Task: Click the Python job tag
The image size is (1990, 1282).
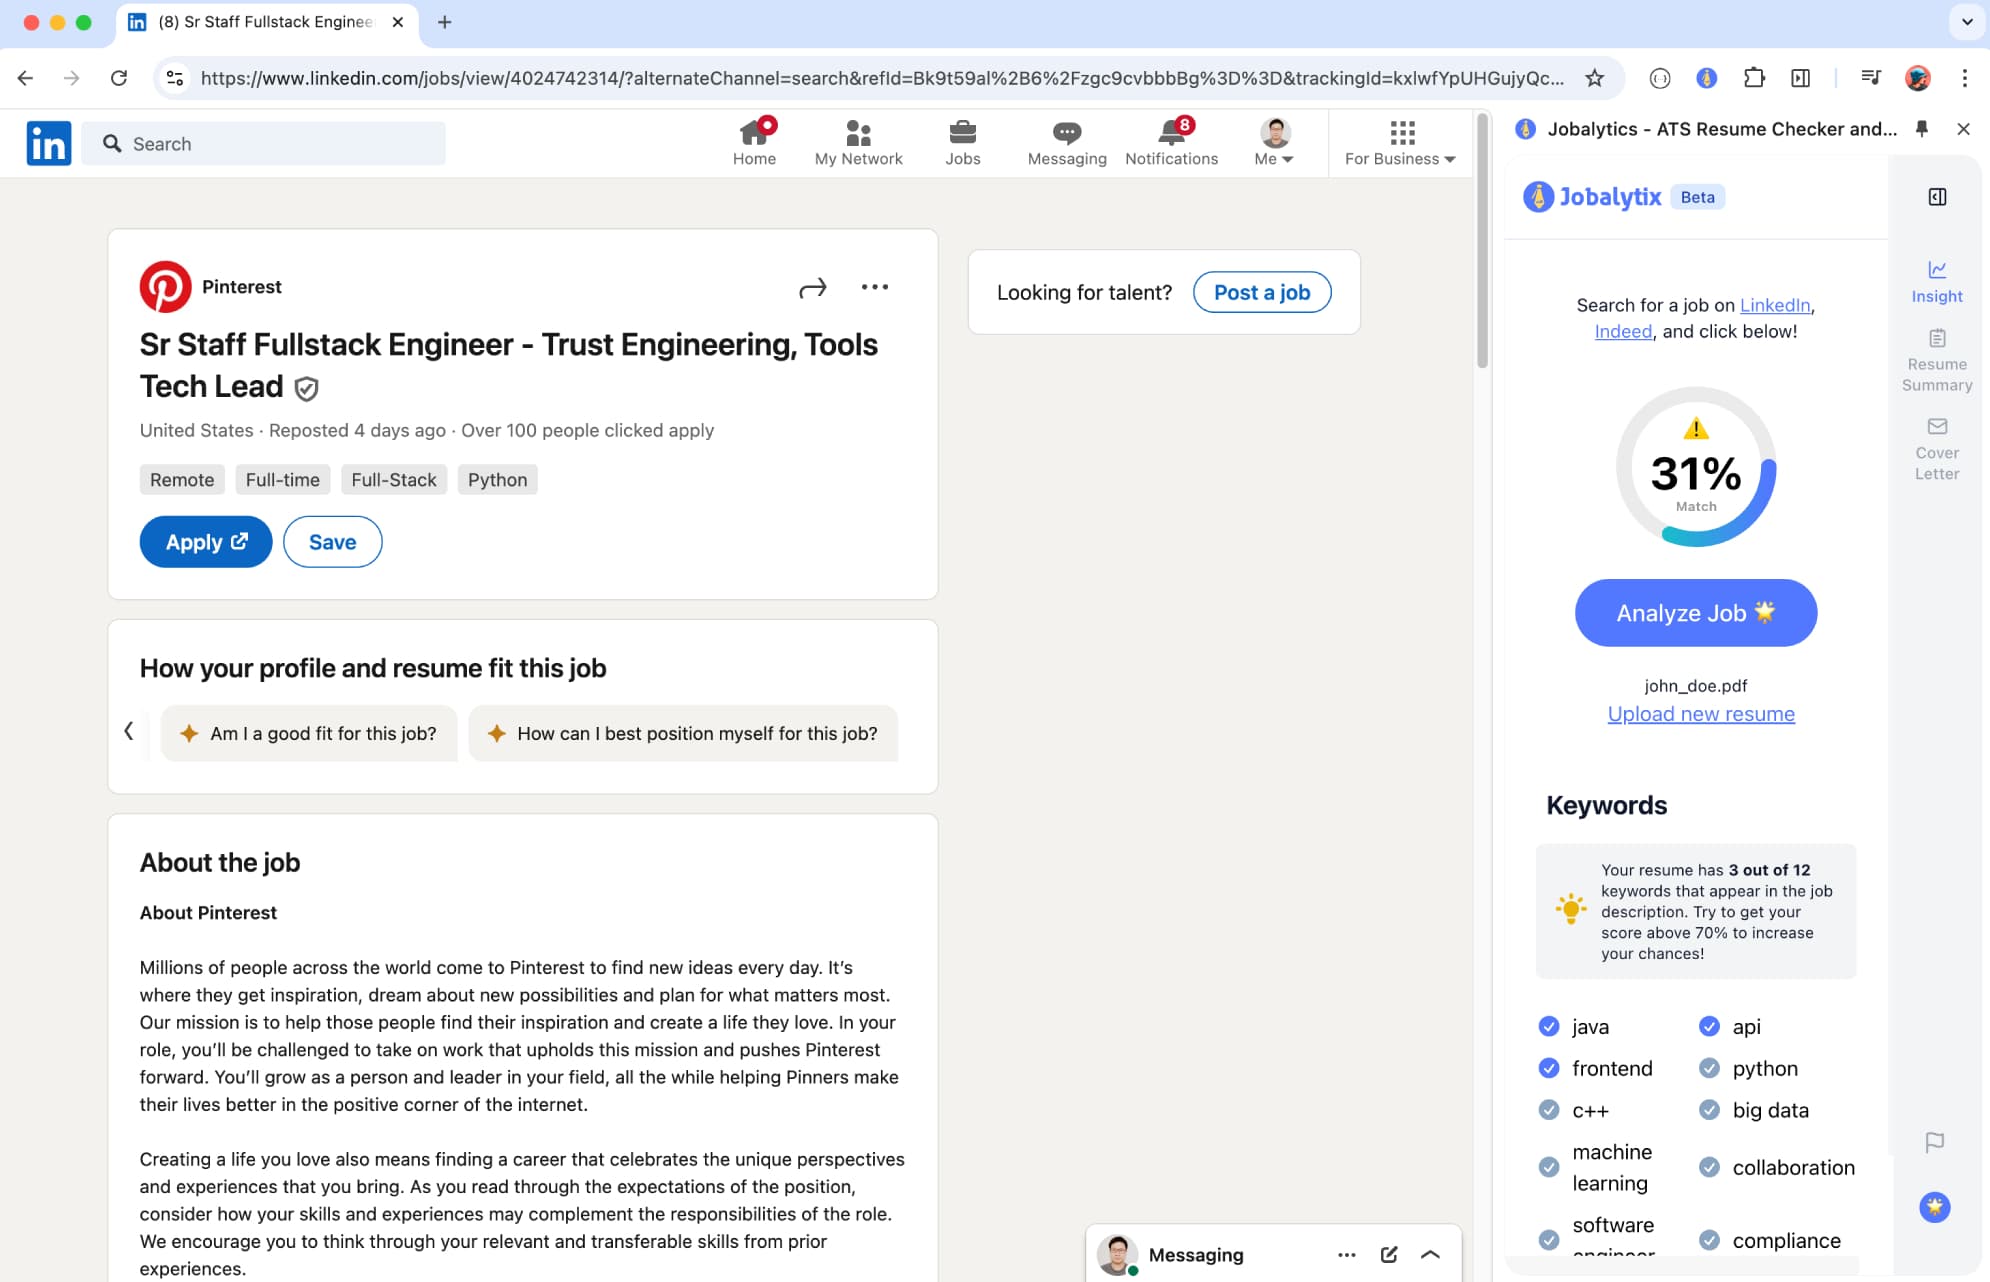Action: pos(497,480)
